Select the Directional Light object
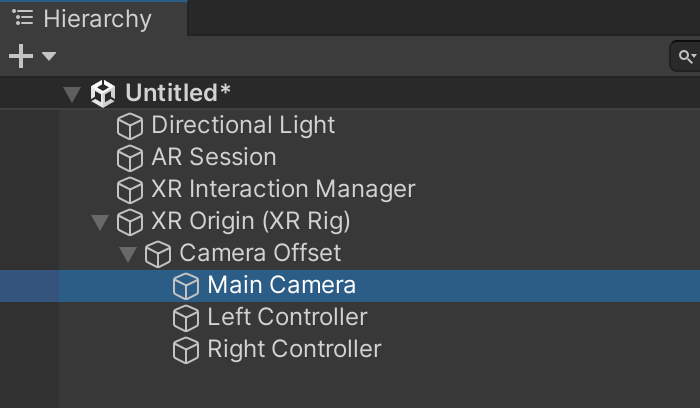The width and height of the screenshot is (700, 408). (243, 126)
